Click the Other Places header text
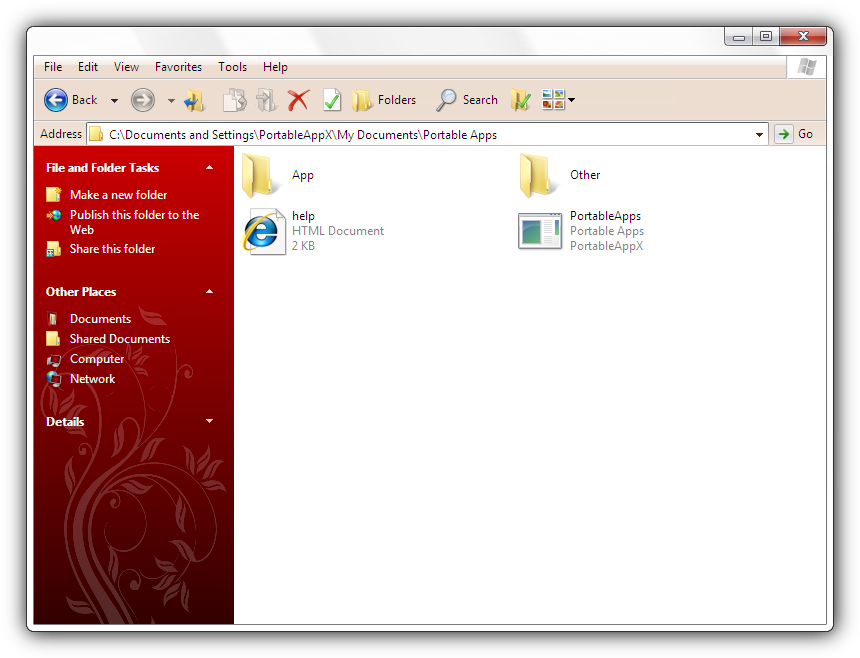860x658 pixels. (81, 292)
